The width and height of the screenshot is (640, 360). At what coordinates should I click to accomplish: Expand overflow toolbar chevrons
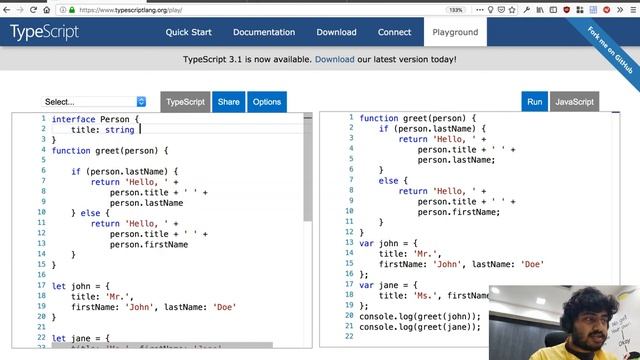click(620, 10)
